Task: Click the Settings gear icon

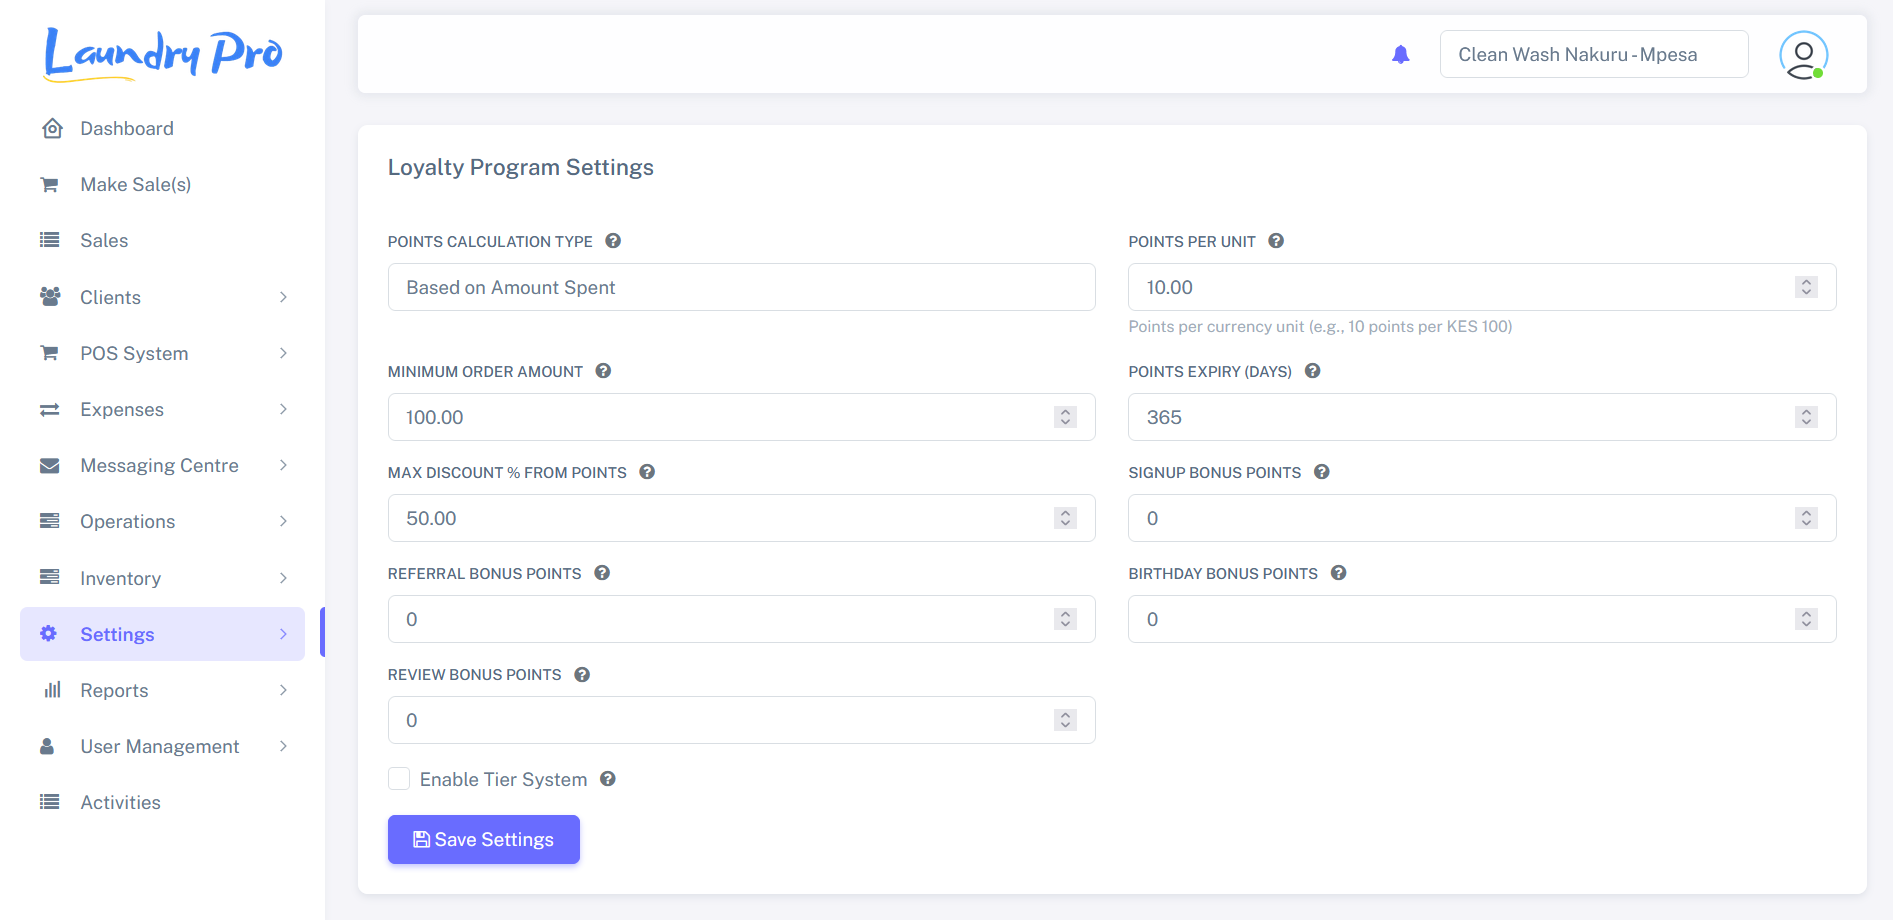Action: 48,633
